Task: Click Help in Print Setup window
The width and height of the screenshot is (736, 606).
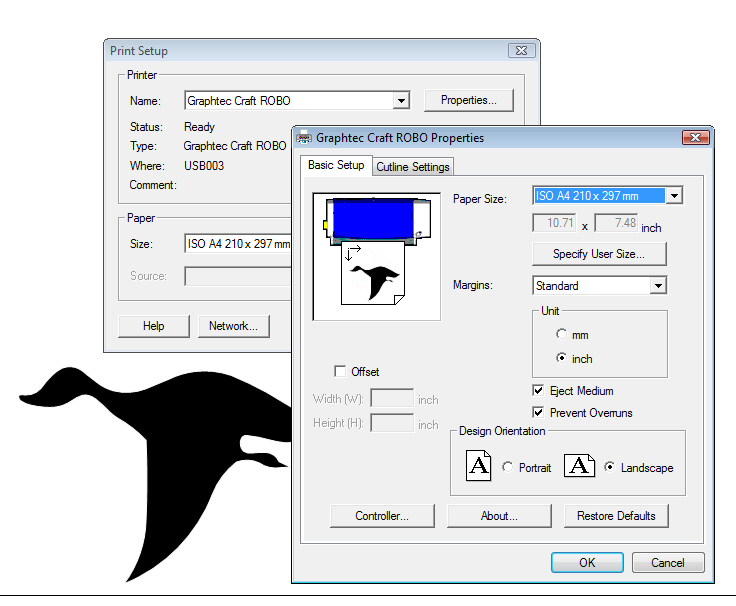Action: pyautogui.click(x=153, y=326)
